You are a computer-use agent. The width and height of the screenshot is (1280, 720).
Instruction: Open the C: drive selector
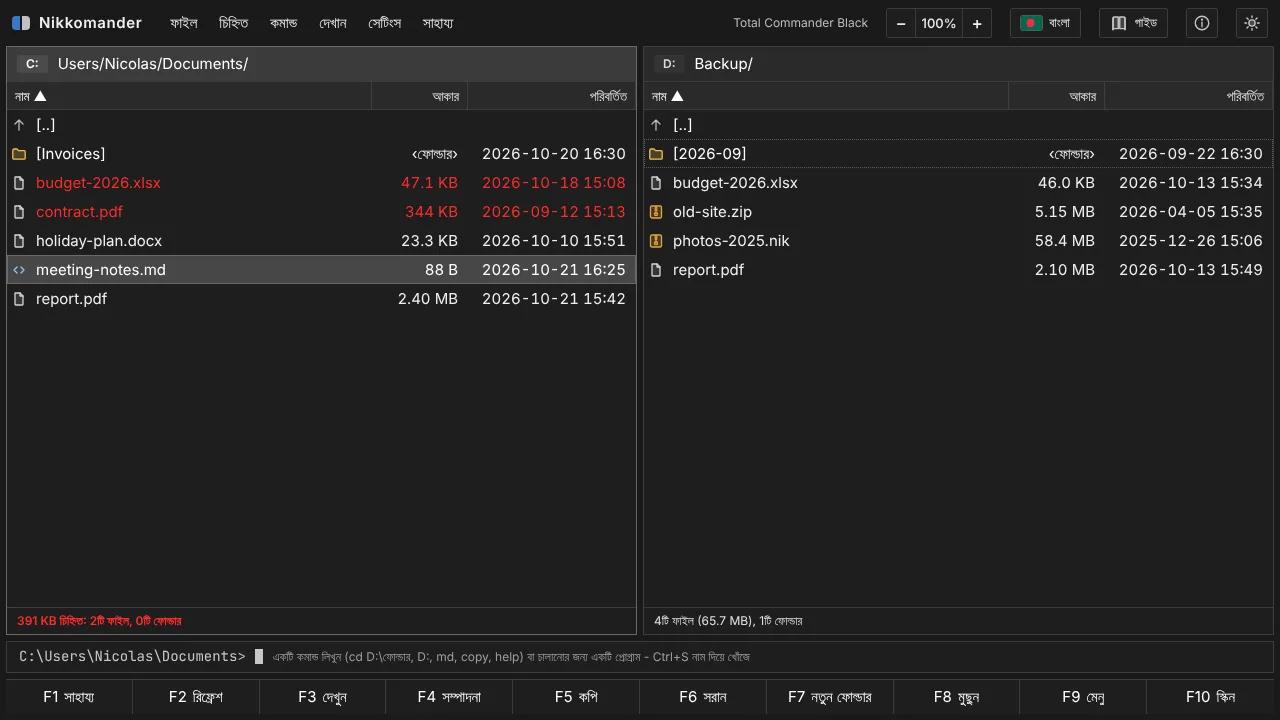(x=32, y=64)
